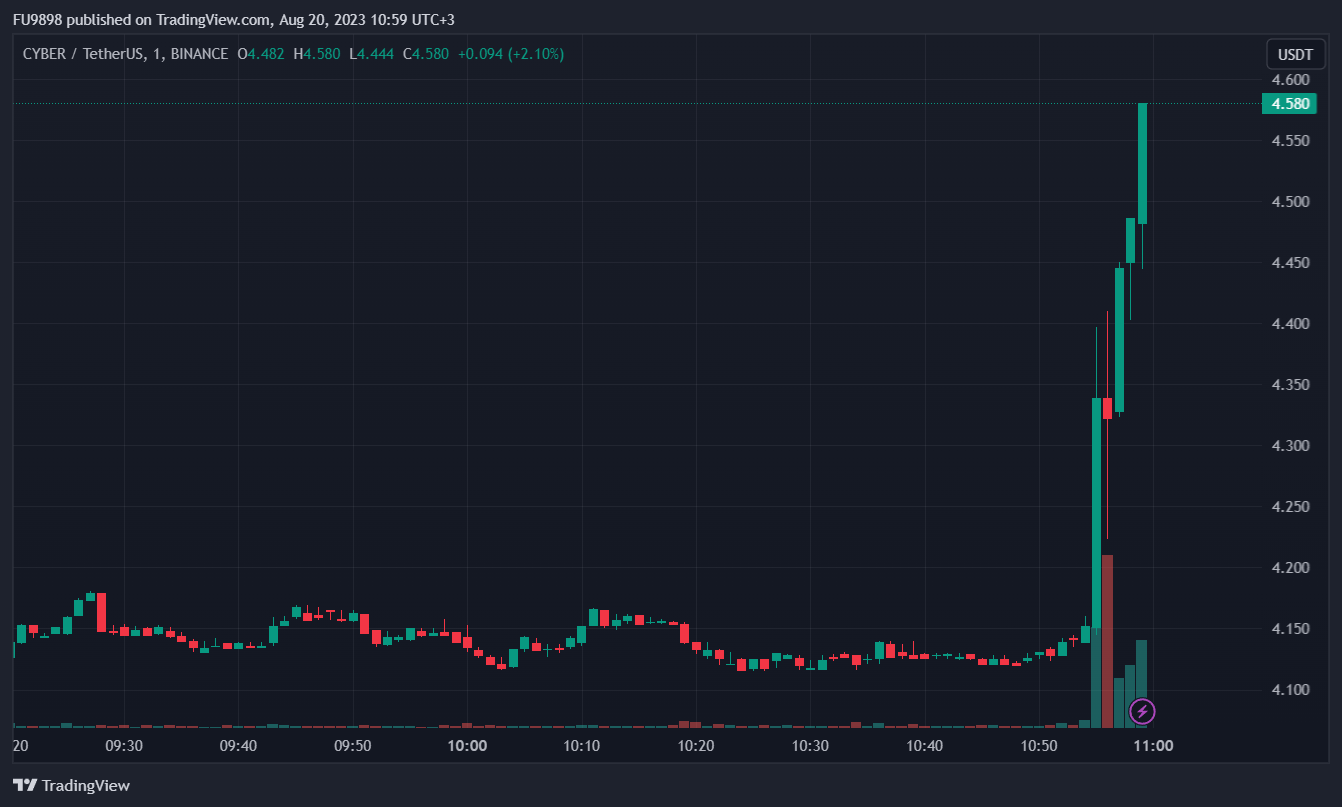Click the 4.100 price scale label
The width and height of the screenshot is (1342, 807).
pos(1290,690)
